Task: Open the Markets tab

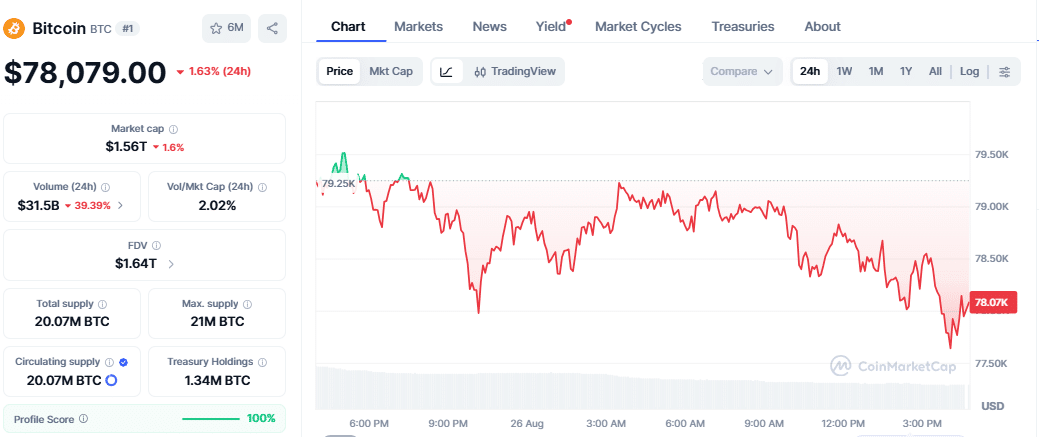Action: point(418,27)
